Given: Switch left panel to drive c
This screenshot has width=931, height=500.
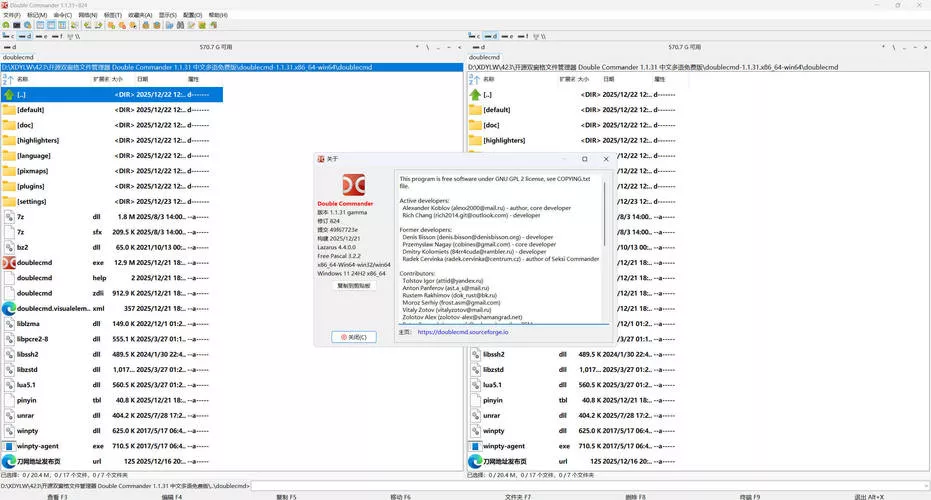Looking at the screenshot, I should click(9, 36).
